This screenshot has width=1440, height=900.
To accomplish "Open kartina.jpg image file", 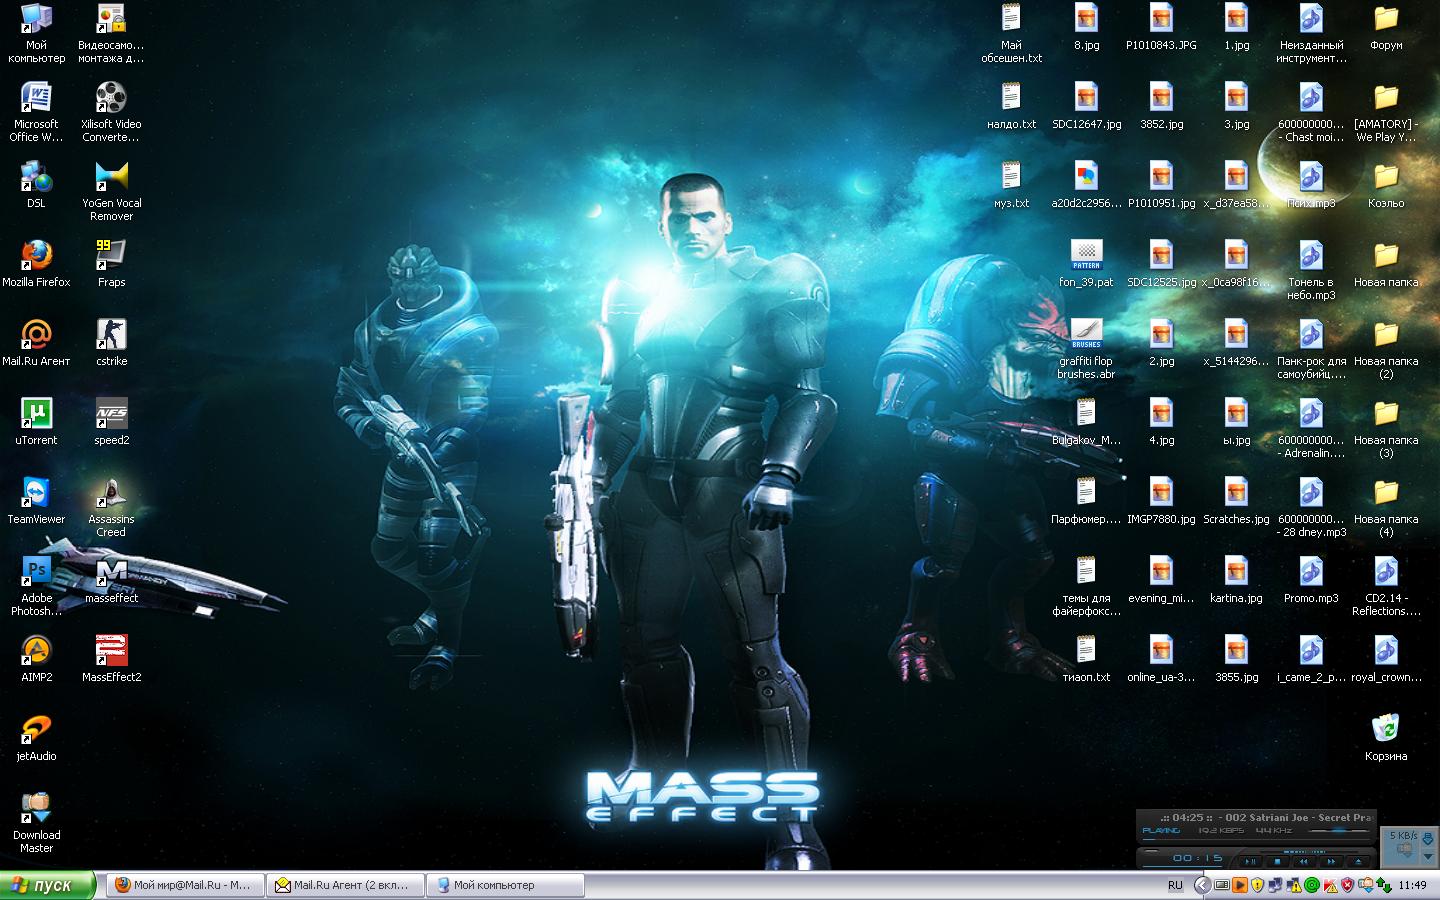I will [1236, 579].
